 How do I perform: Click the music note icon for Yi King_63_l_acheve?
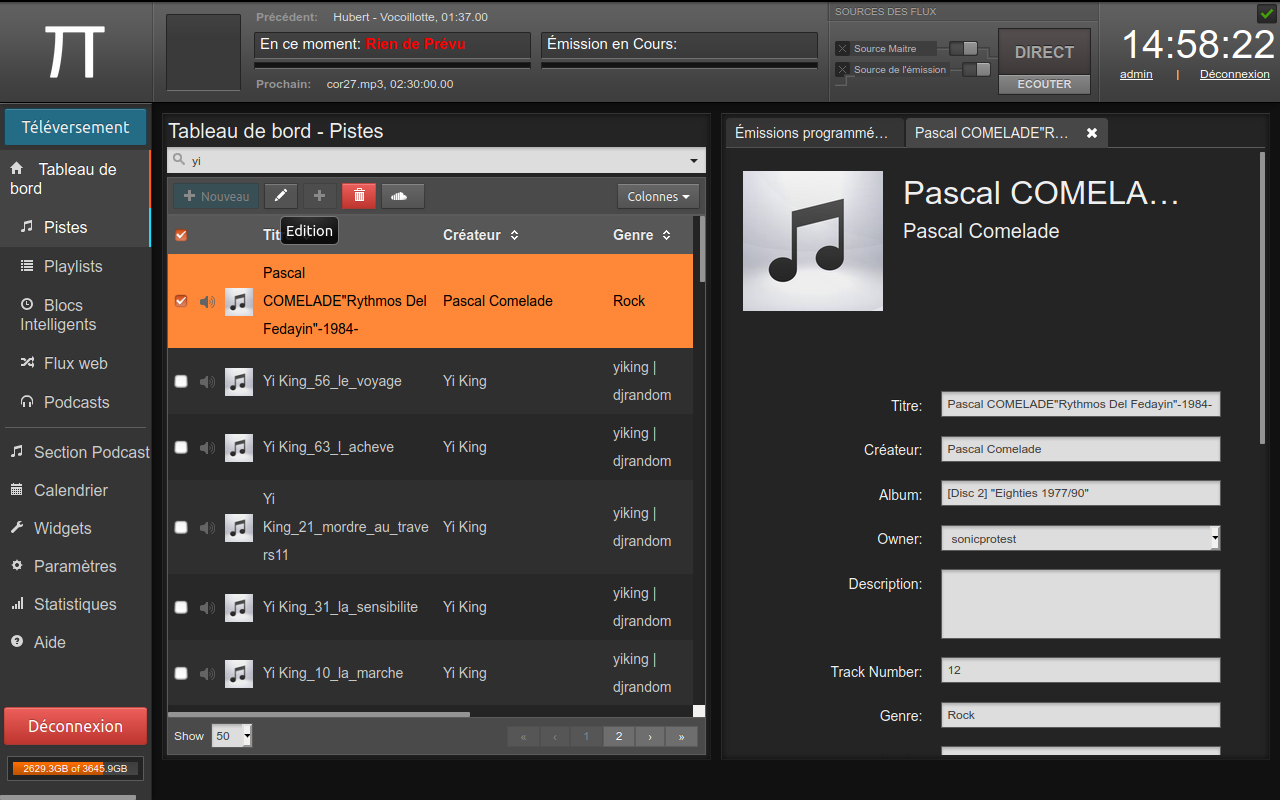(x=238, y=447)
